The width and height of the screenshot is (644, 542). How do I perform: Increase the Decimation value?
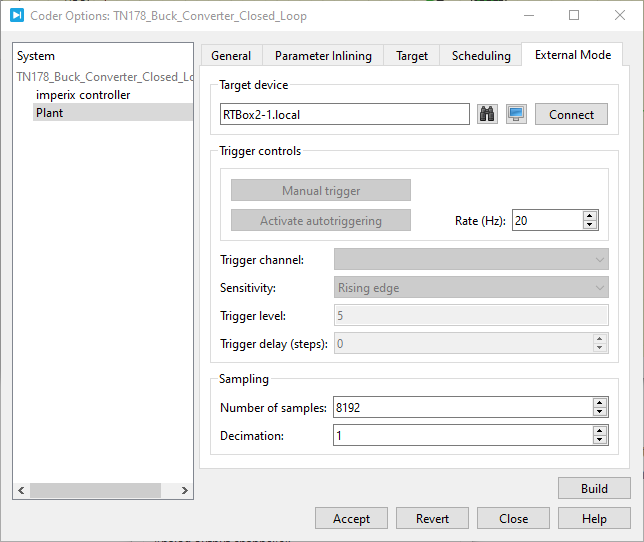pyautogui.click(x=600, y=431)
